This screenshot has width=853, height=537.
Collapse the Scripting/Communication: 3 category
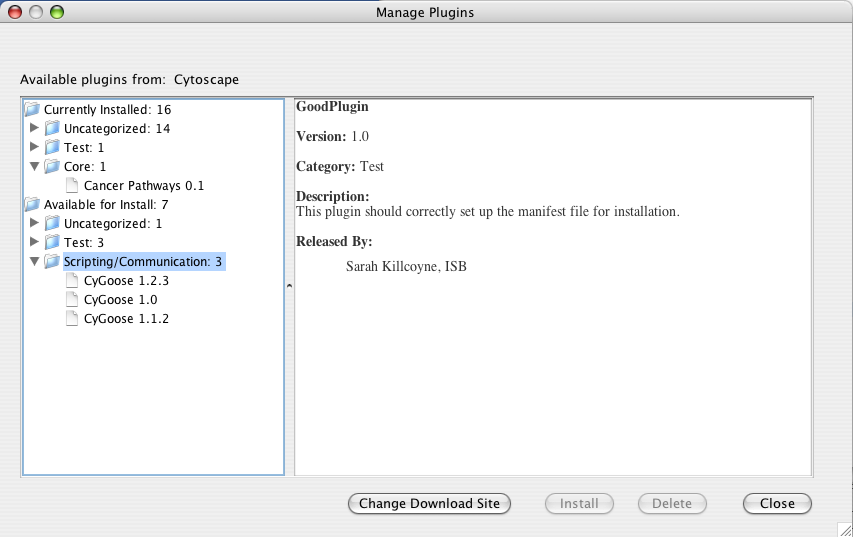pos(35,262)
